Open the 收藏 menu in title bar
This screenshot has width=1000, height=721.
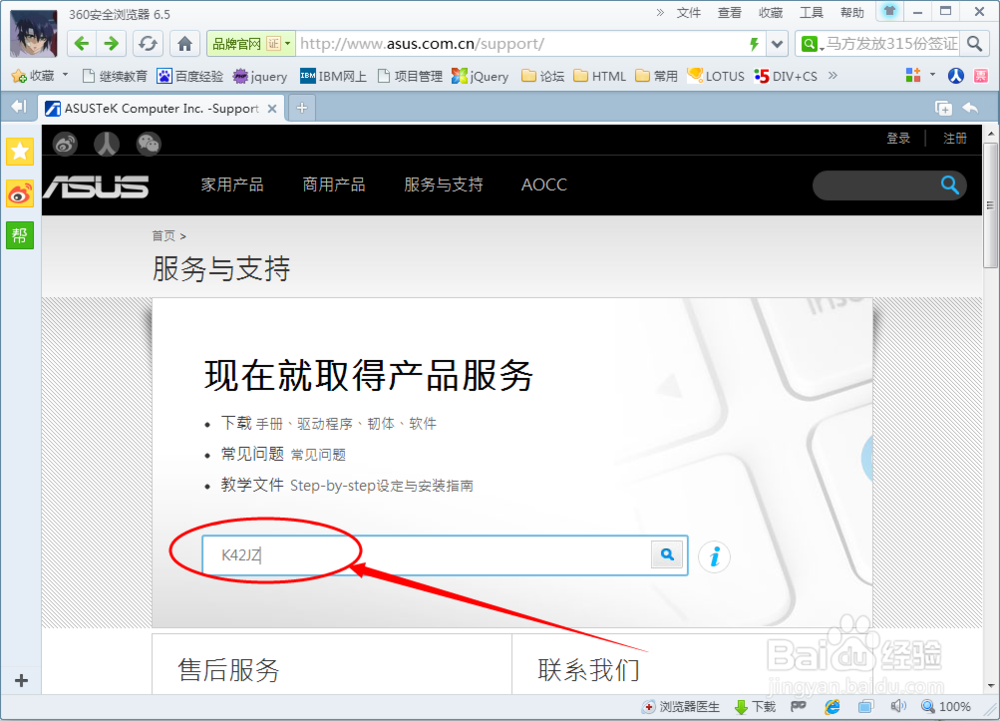tap(770, 13)
